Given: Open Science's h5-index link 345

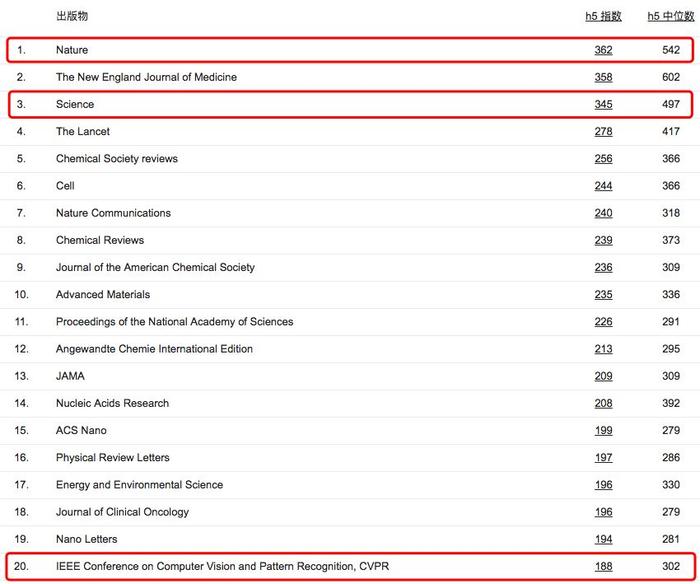Looking at the screenshot, I should click(603, 104).
